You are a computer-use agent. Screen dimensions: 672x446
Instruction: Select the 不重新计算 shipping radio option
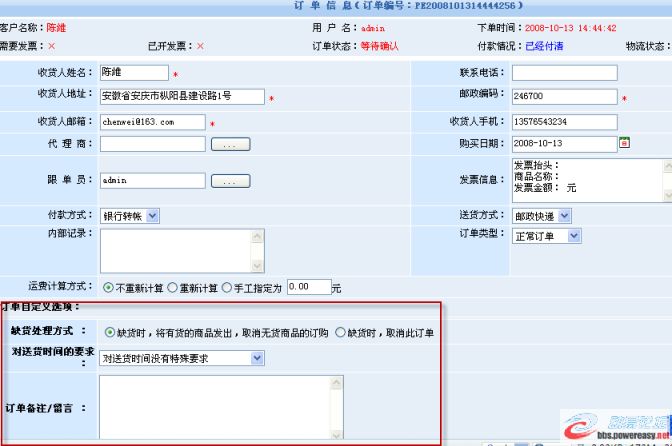pos(108,287)
